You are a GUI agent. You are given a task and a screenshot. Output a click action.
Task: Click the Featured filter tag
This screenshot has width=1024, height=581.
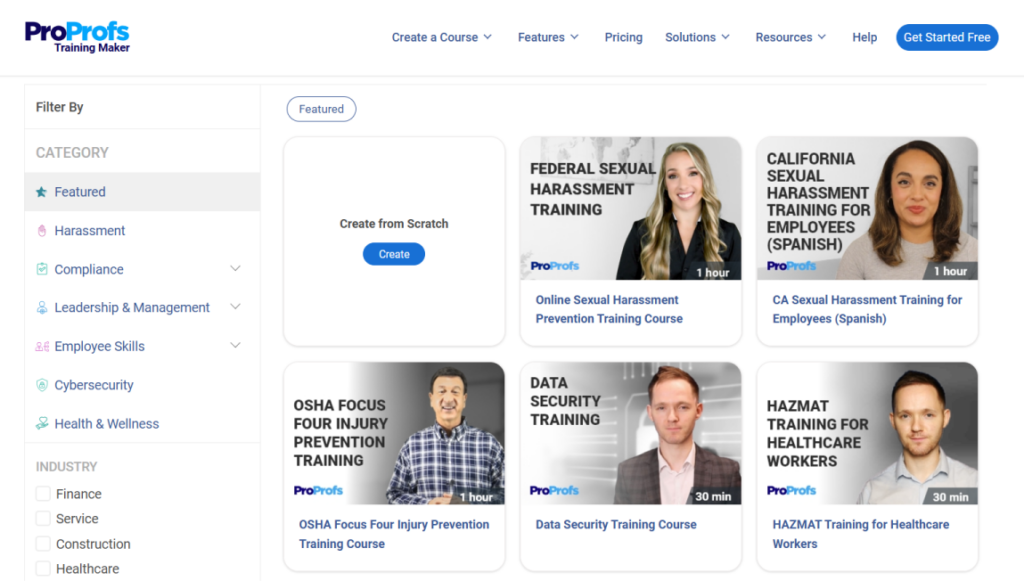point(321,109)
